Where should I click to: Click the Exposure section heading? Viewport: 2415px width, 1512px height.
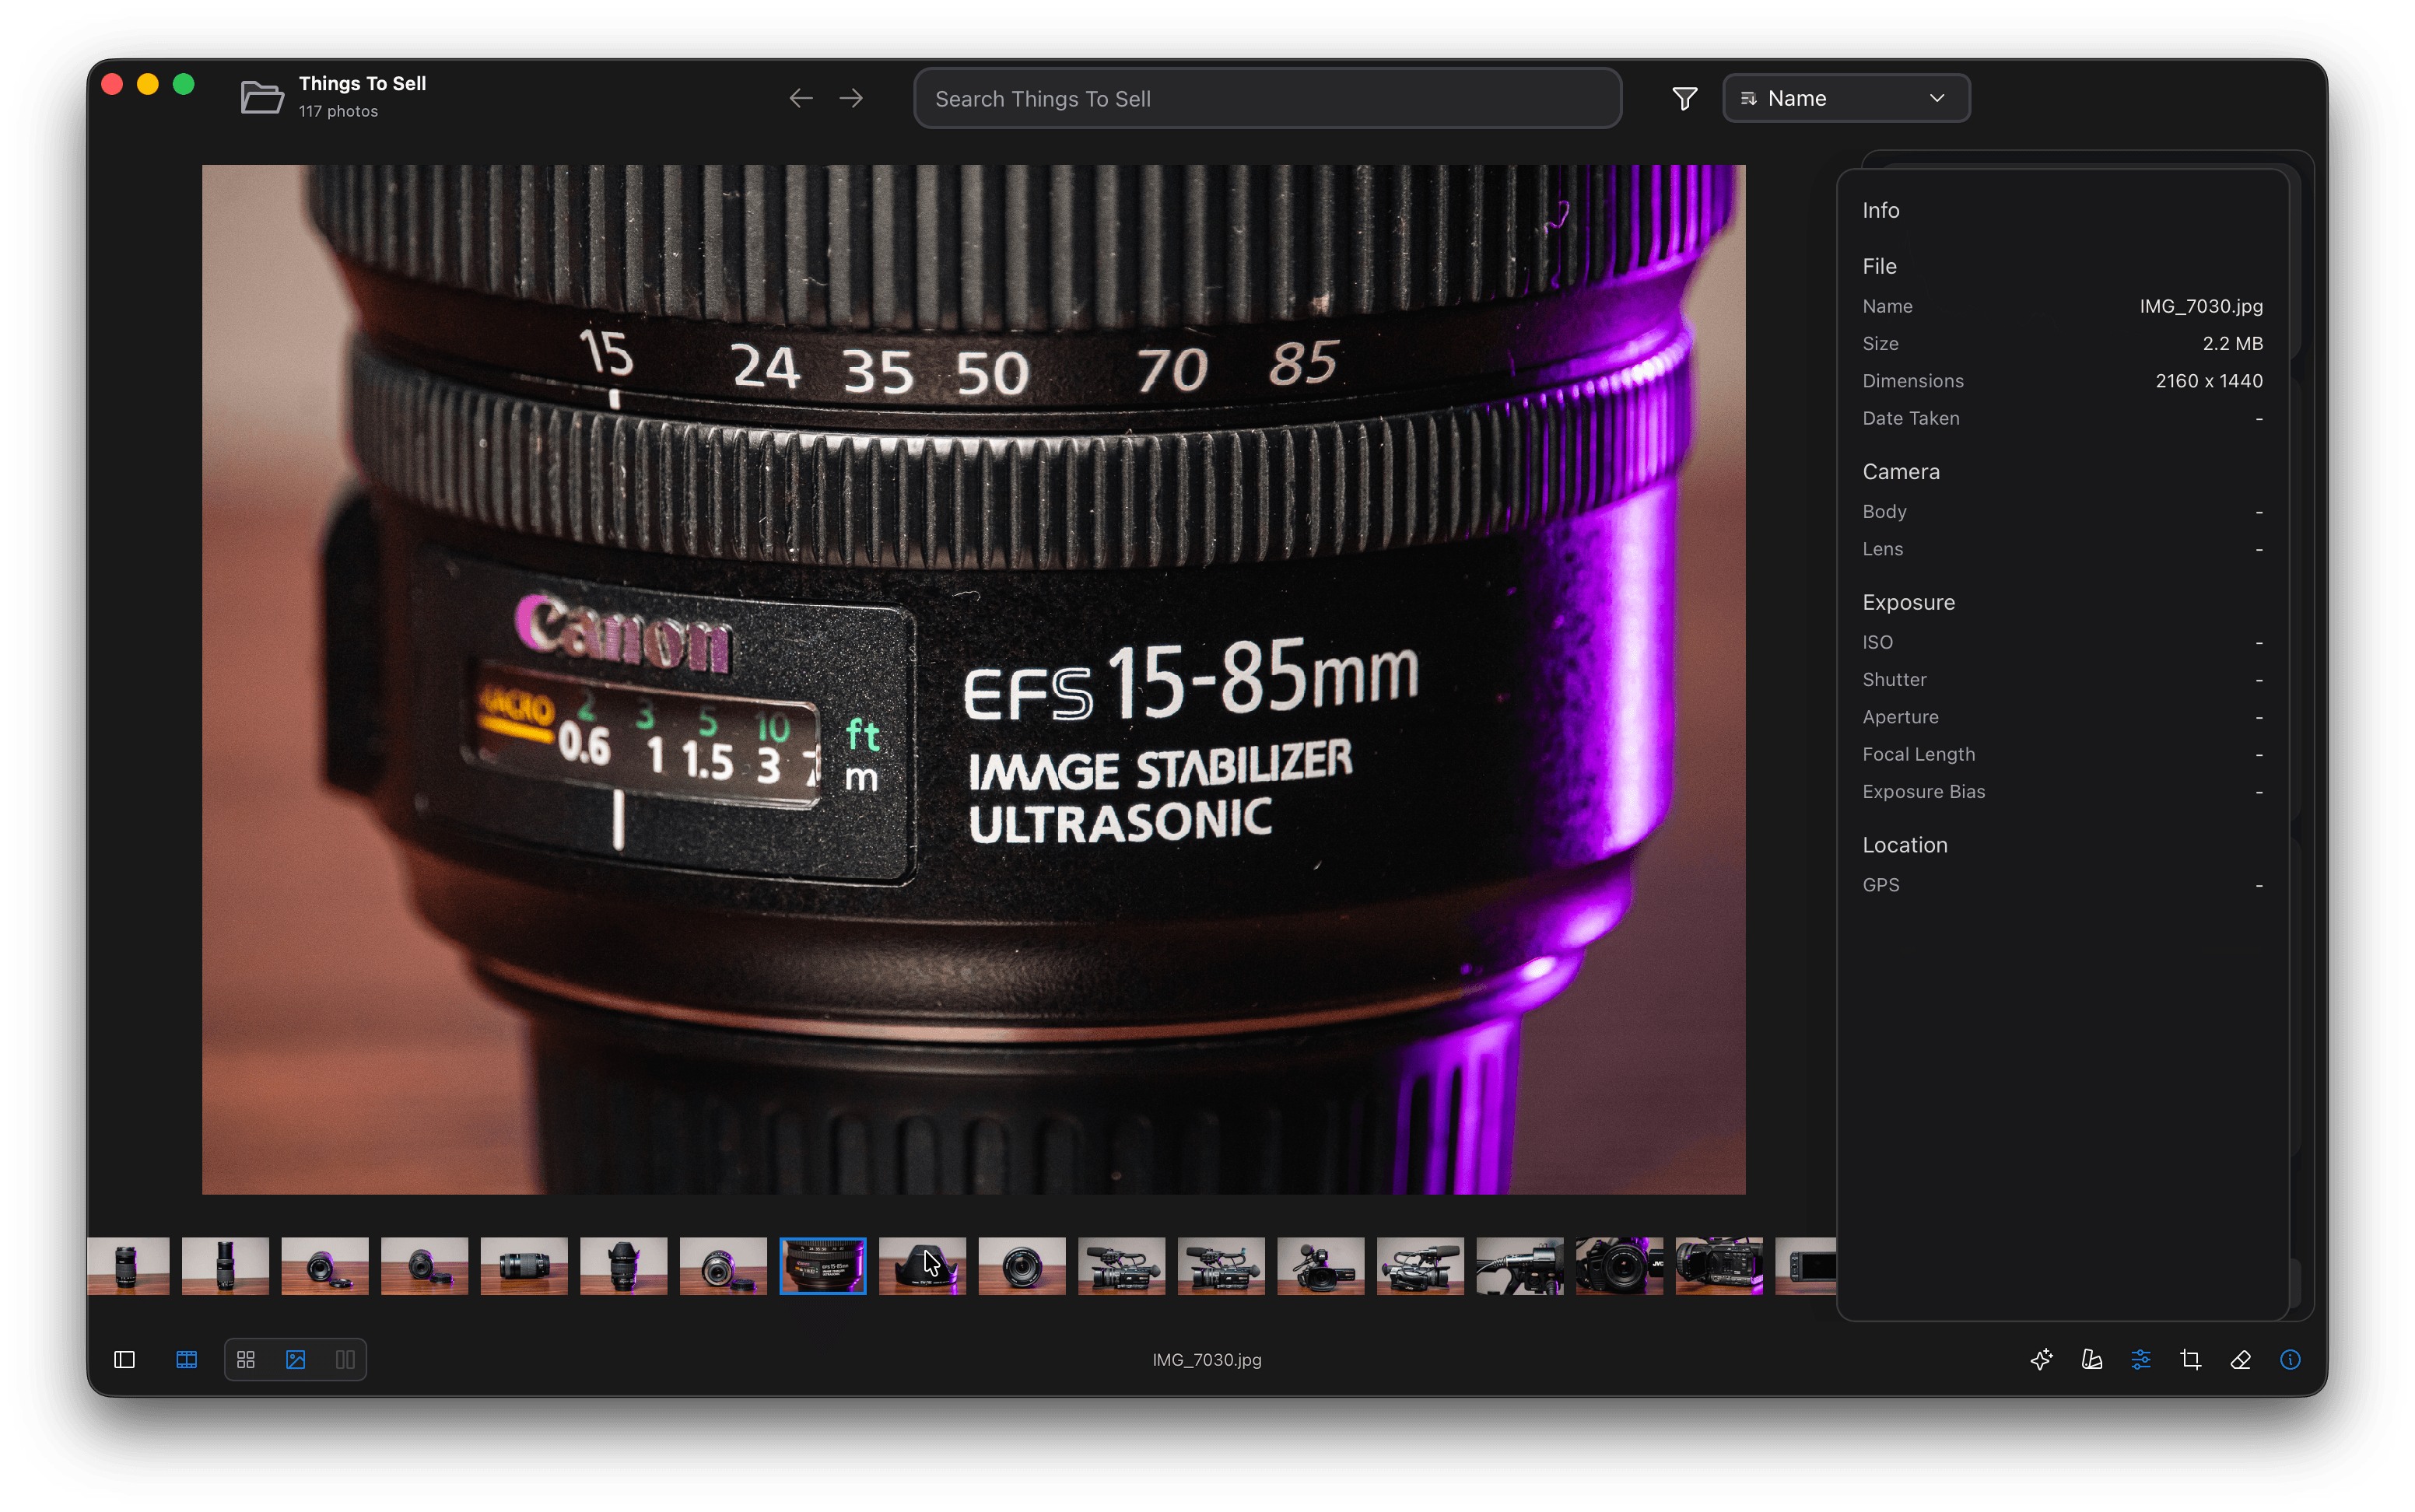(1908, 602)
